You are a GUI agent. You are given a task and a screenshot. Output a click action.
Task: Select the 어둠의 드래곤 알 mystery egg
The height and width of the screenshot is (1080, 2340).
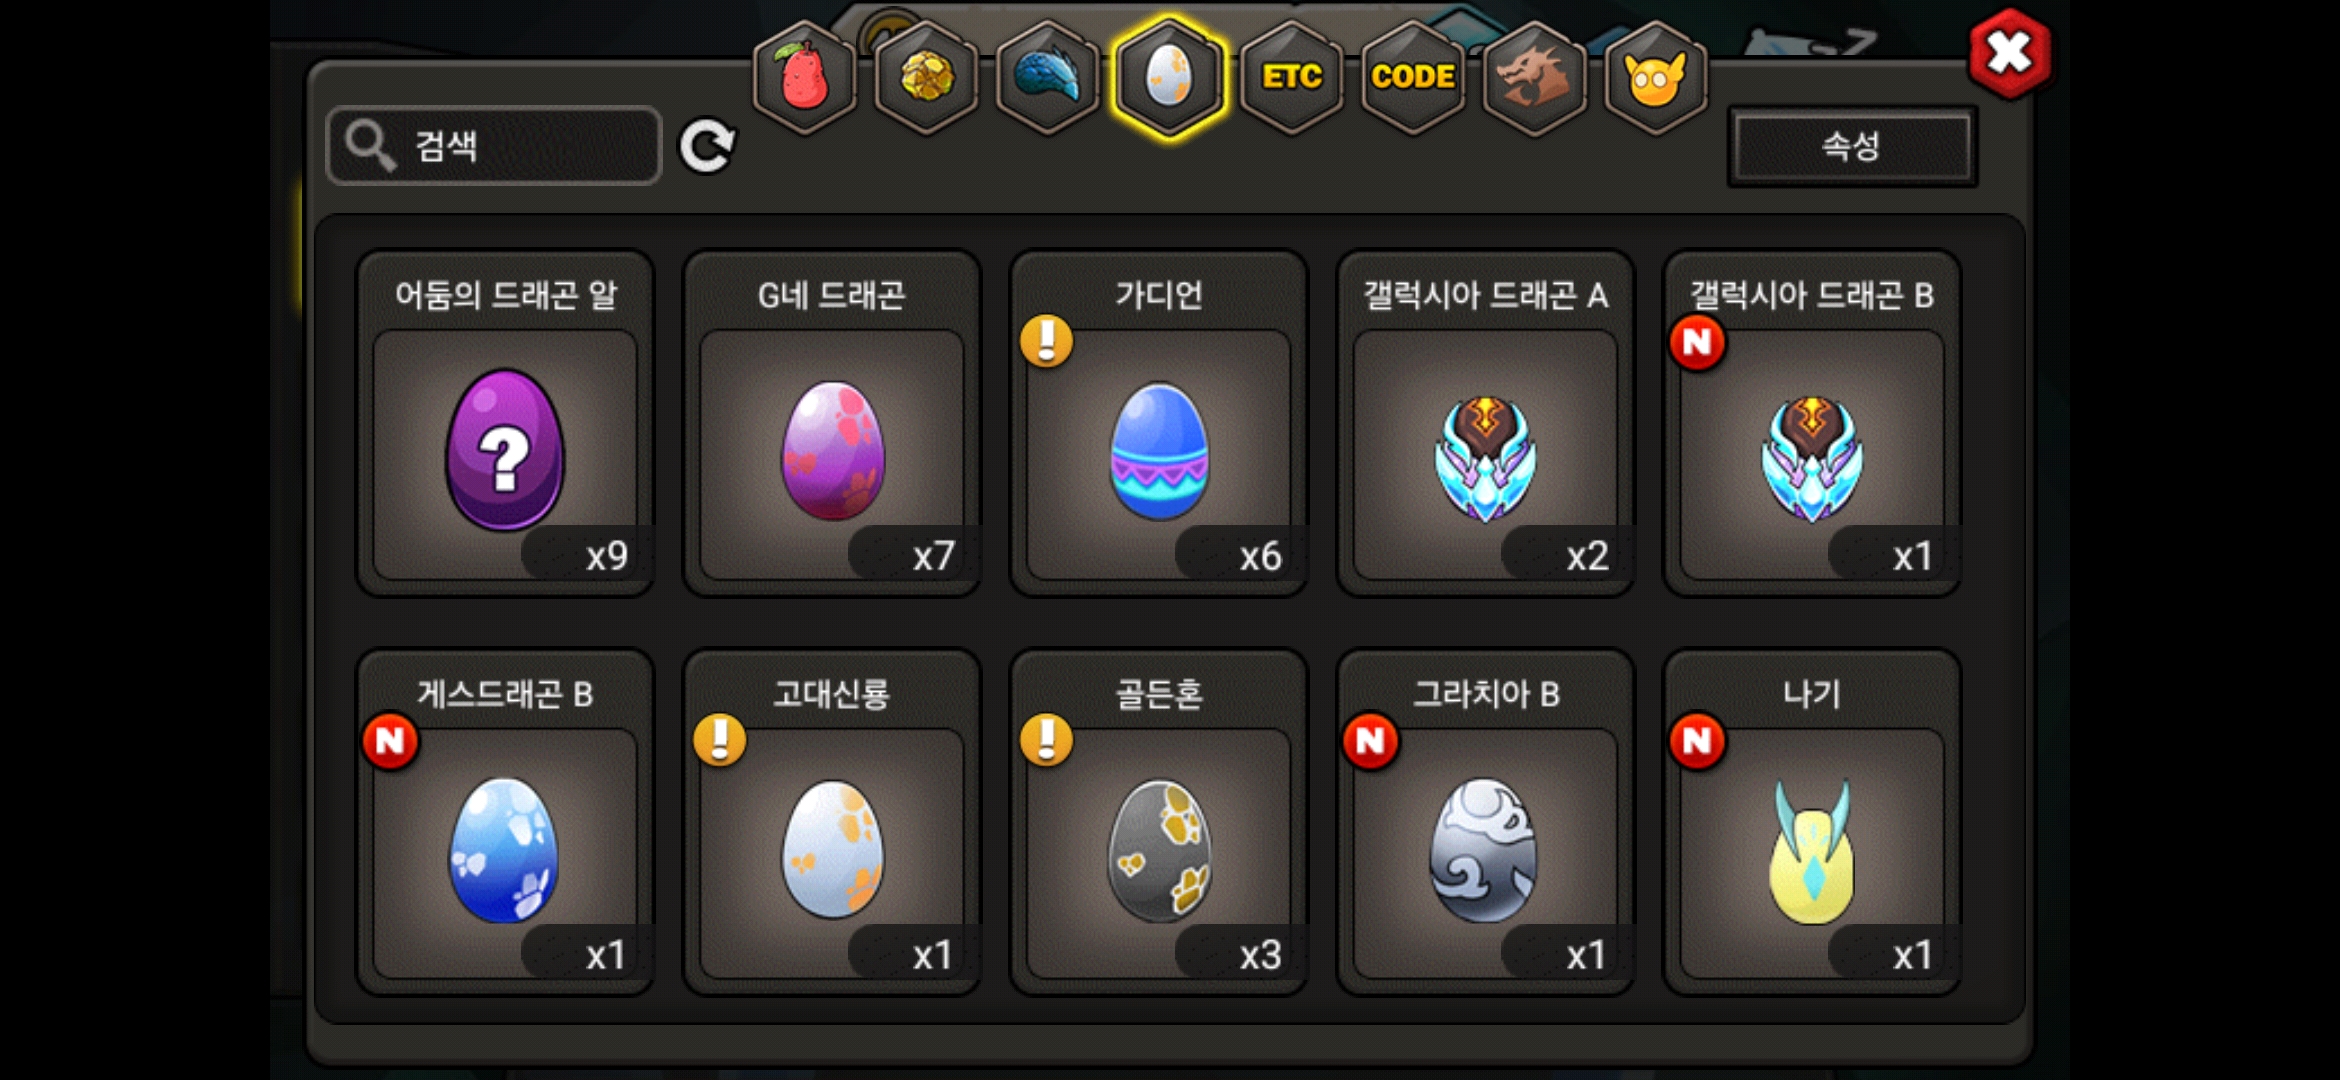[x=506, y=424]
